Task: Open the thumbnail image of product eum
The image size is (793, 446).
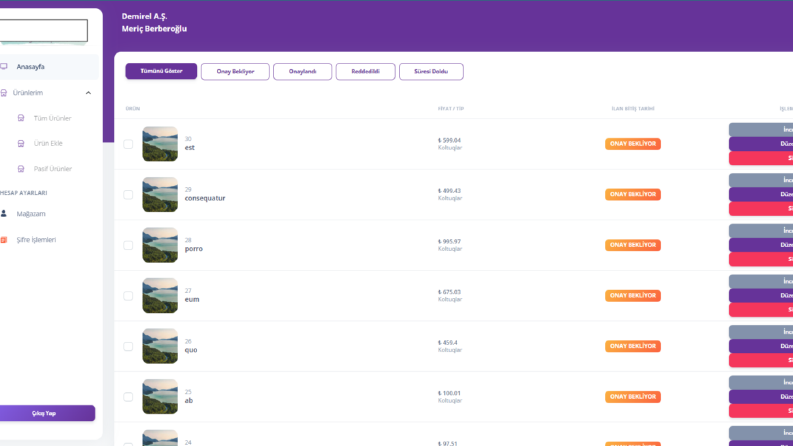Action: (x=160, y=296)
